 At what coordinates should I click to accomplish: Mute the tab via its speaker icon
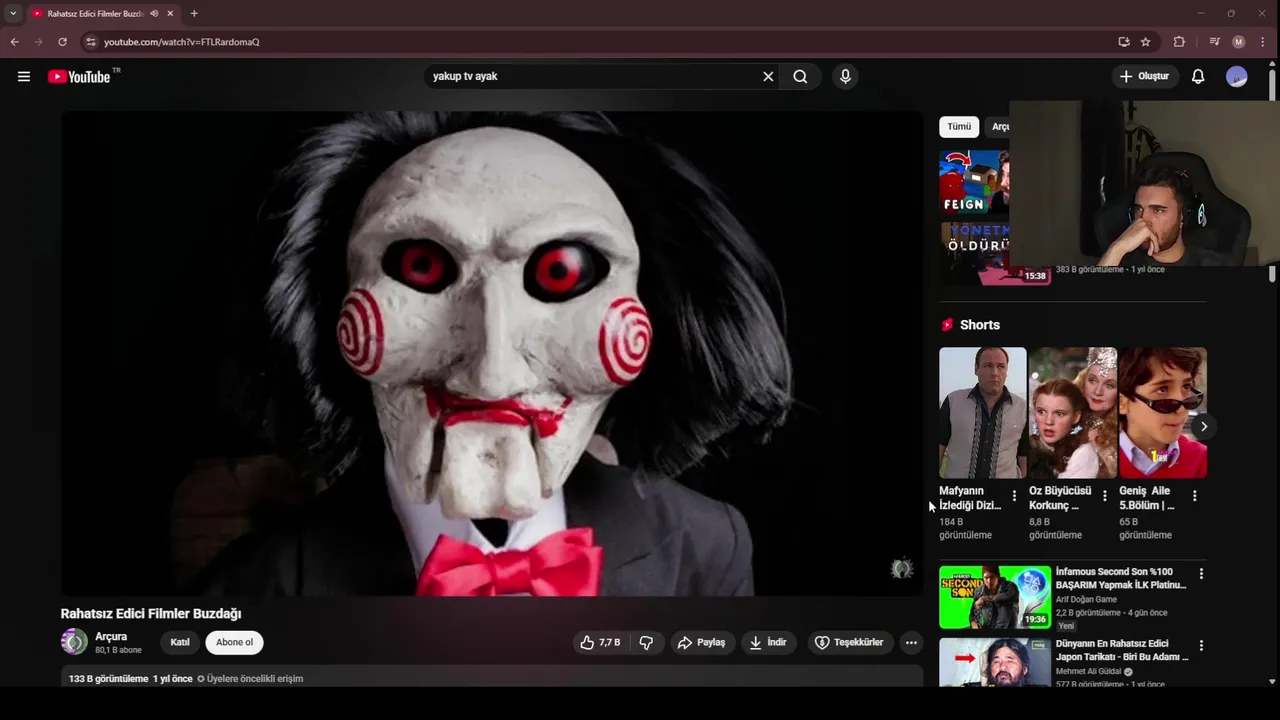click(154, 13)
